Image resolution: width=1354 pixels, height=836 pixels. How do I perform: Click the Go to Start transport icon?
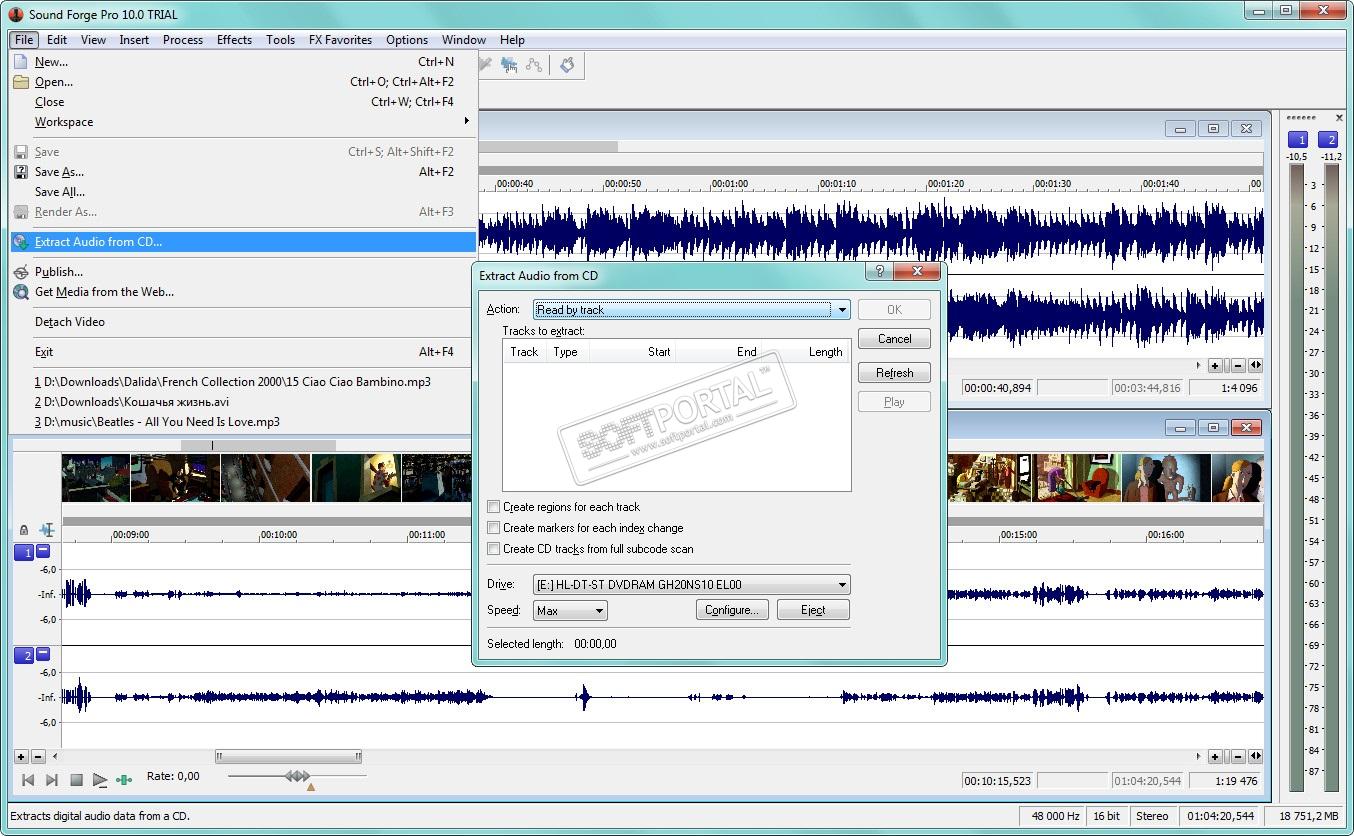click(28, 780)
